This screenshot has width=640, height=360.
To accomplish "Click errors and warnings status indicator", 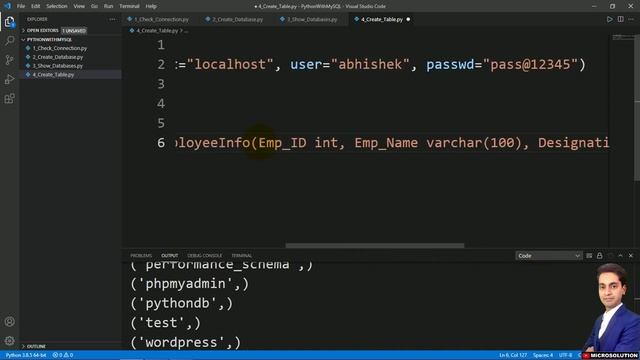I will click(x=63, y=355).
